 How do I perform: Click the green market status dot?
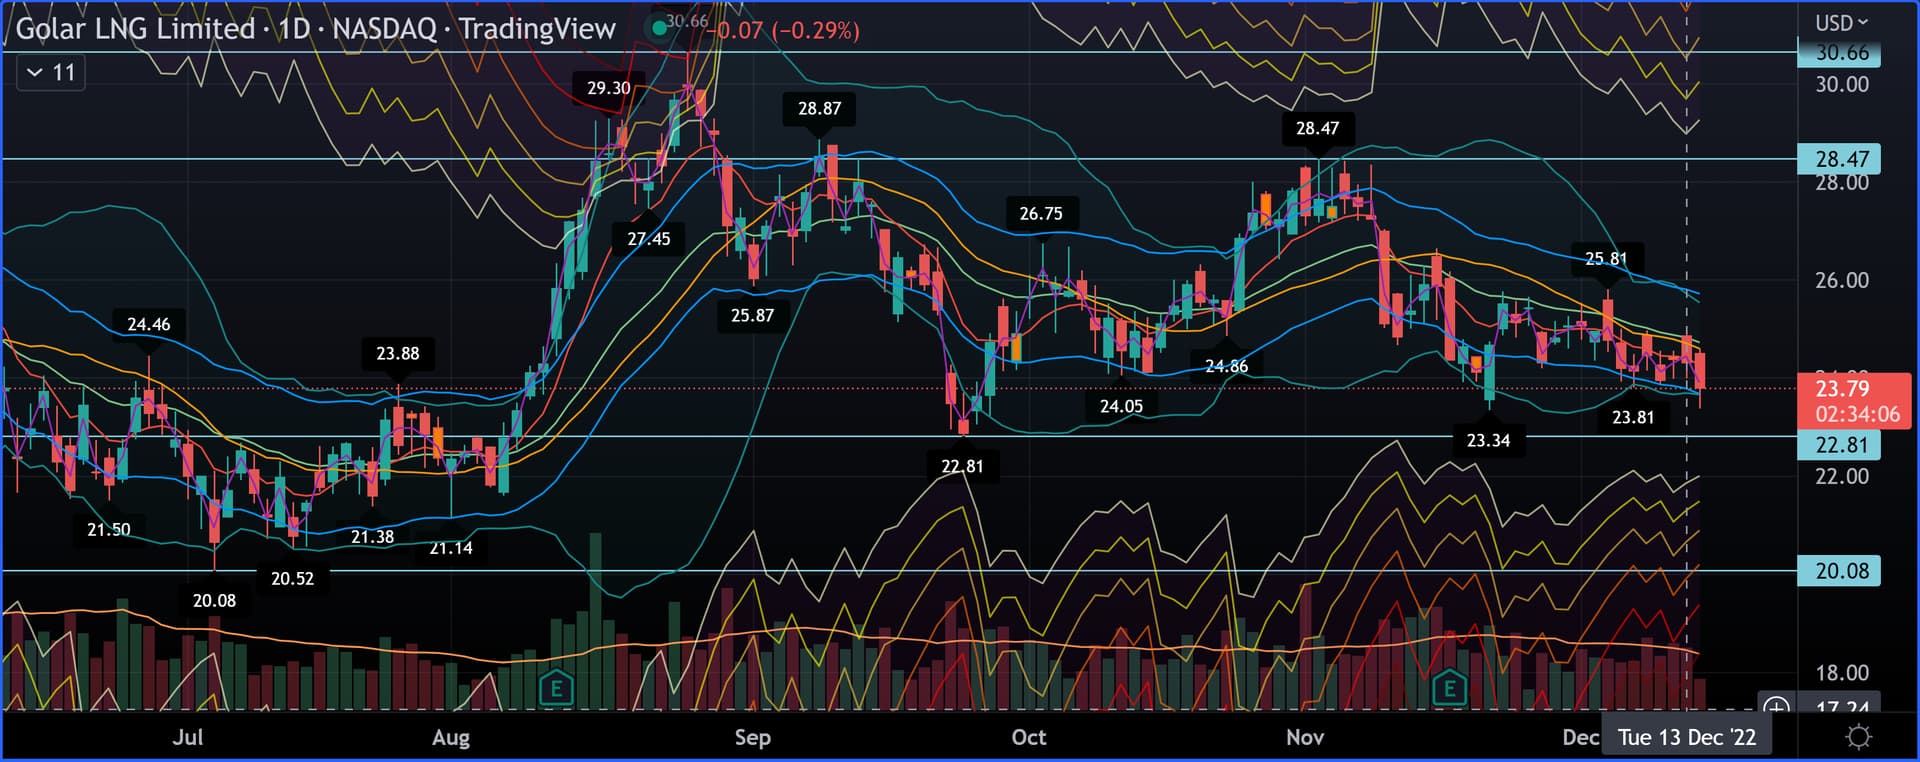(x=659, y=27)
